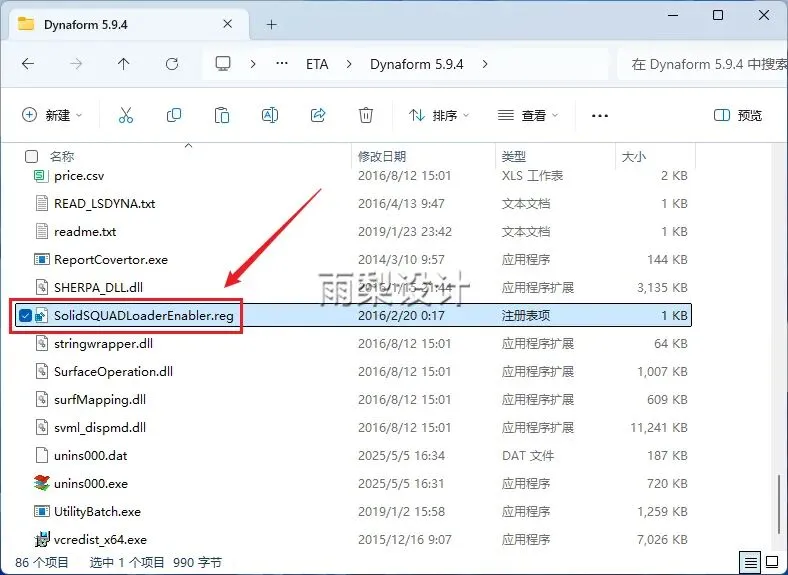Image resolution: width=788 pixels, height=575 pixels.
Task: Switch to details view in status bar
Action: click(750, 562)
